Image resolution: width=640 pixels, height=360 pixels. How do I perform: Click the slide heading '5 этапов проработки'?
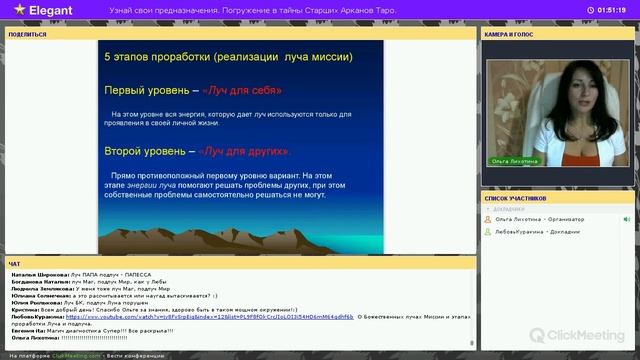(228, 57)
